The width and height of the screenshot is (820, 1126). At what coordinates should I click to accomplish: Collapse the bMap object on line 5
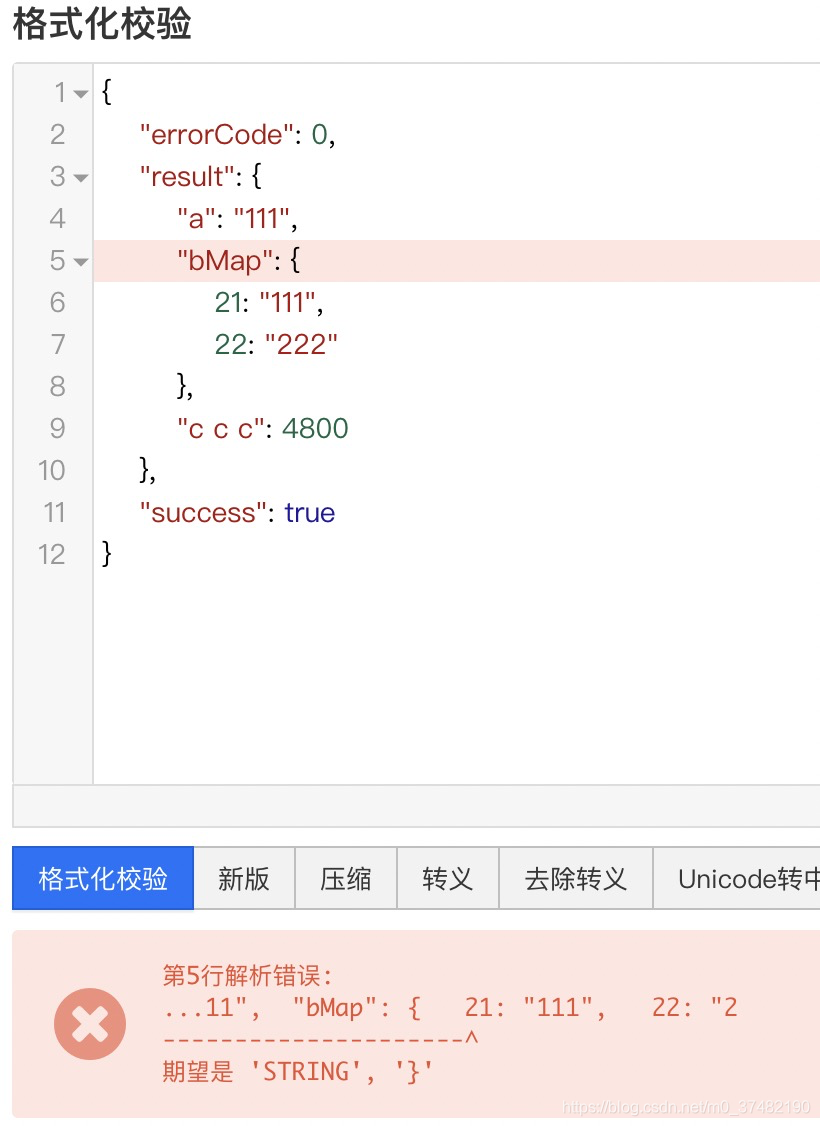coord(80,260)
